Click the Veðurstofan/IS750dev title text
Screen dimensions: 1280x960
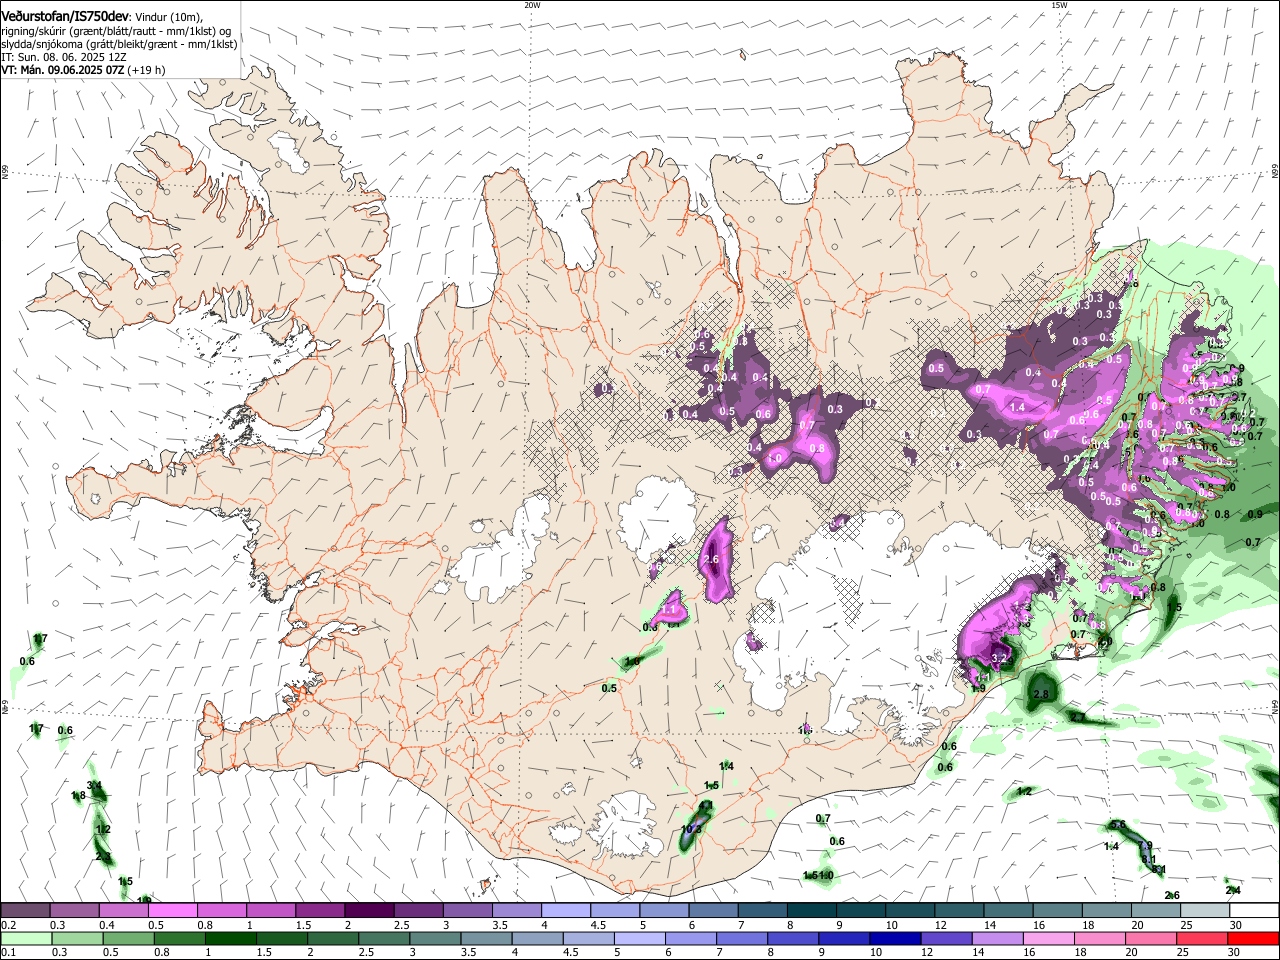(x=65, y=16)
